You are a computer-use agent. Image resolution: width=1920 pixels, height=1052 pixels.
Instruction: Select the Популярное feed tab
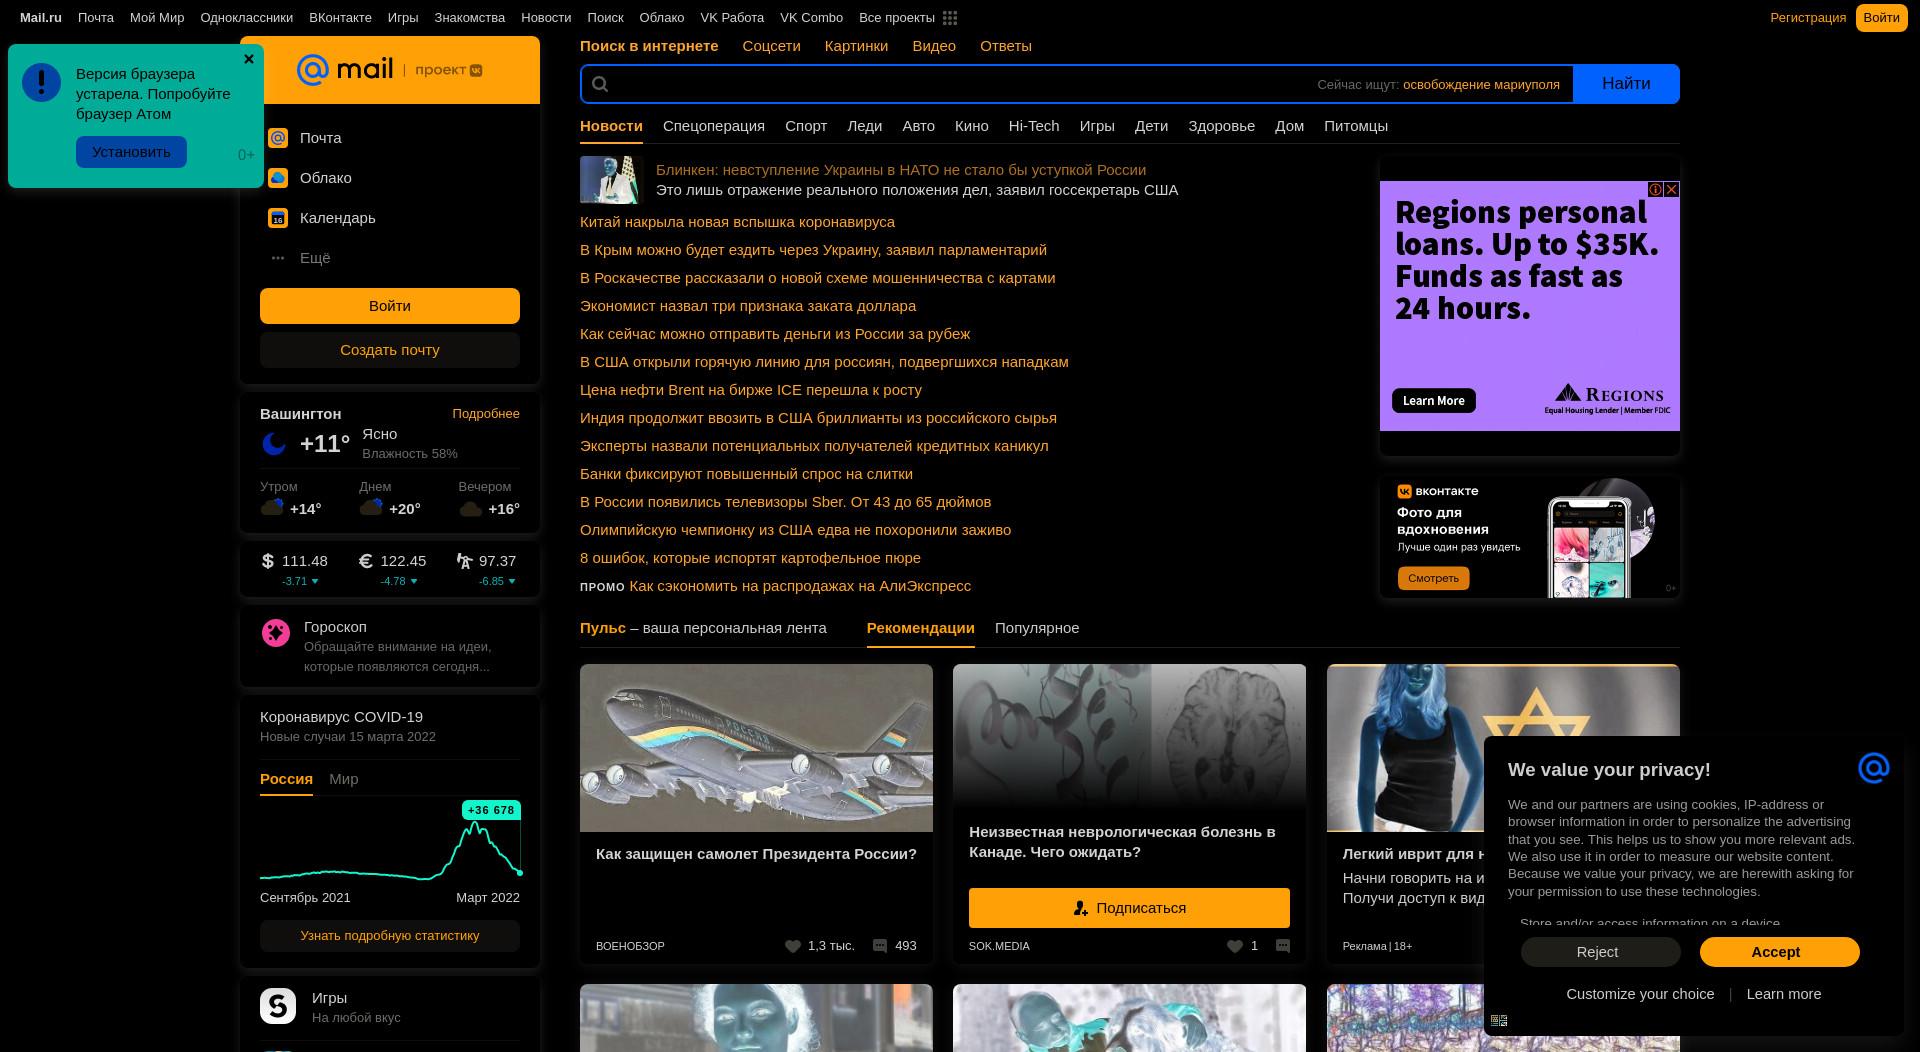pyautogui.click(x=1037, y=628)
